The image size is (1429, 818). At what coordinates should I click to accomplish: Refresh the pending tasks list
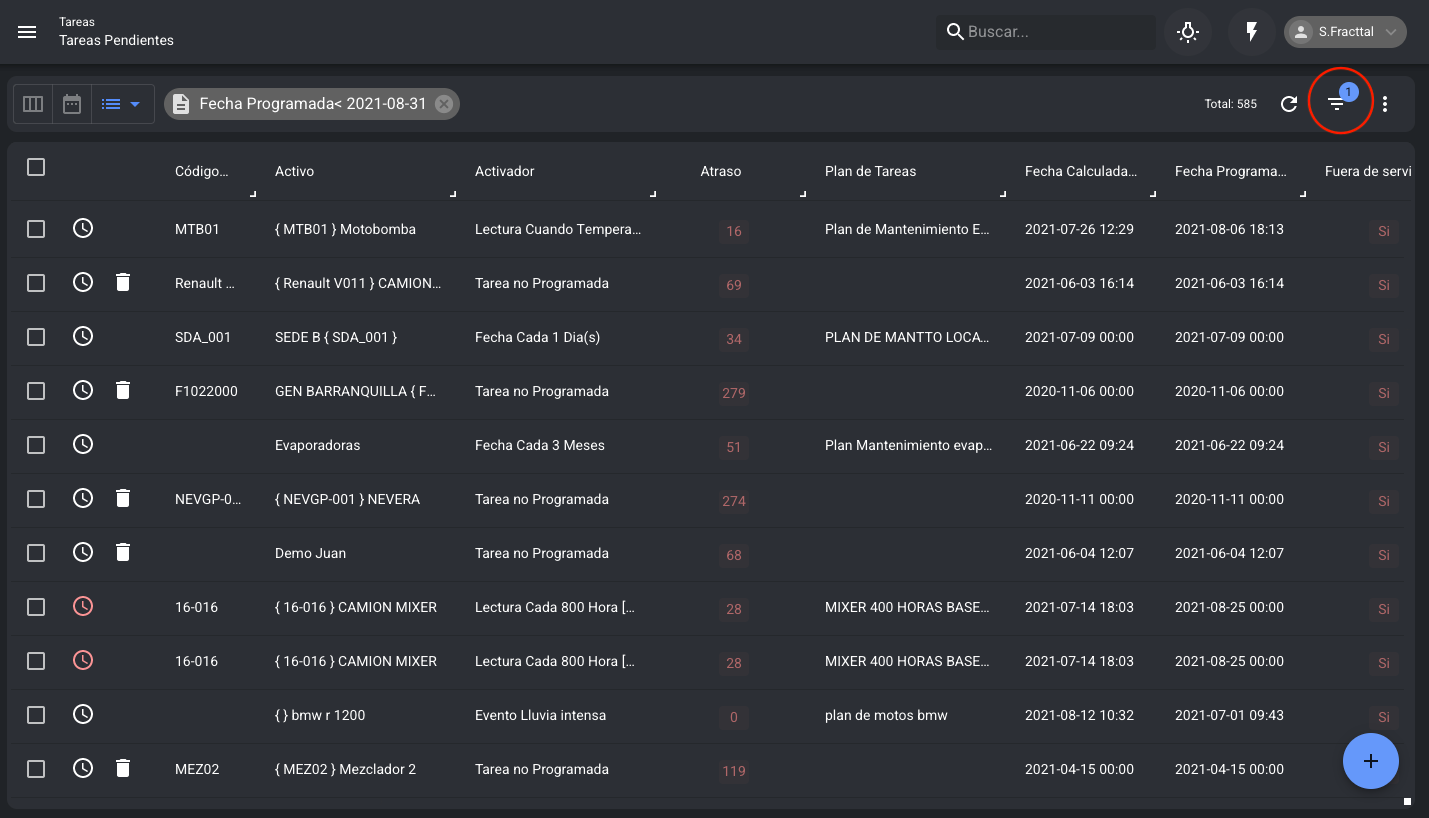[x=1289, y=104]
